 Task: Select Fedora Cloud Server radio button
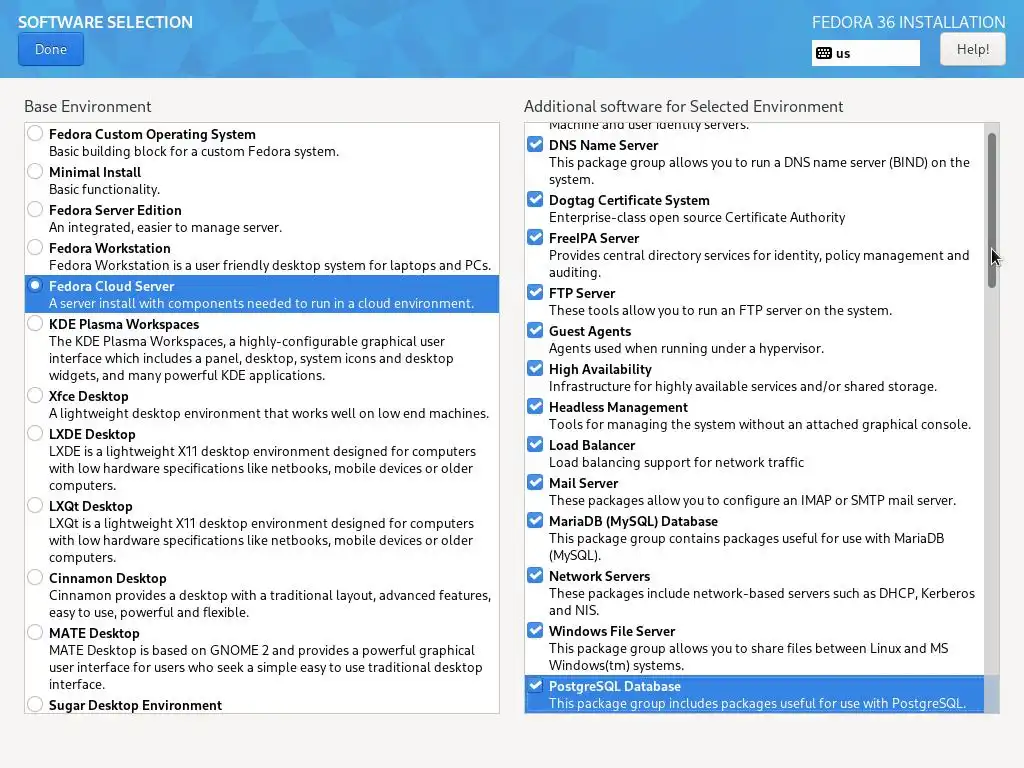[x=35, y=285]
